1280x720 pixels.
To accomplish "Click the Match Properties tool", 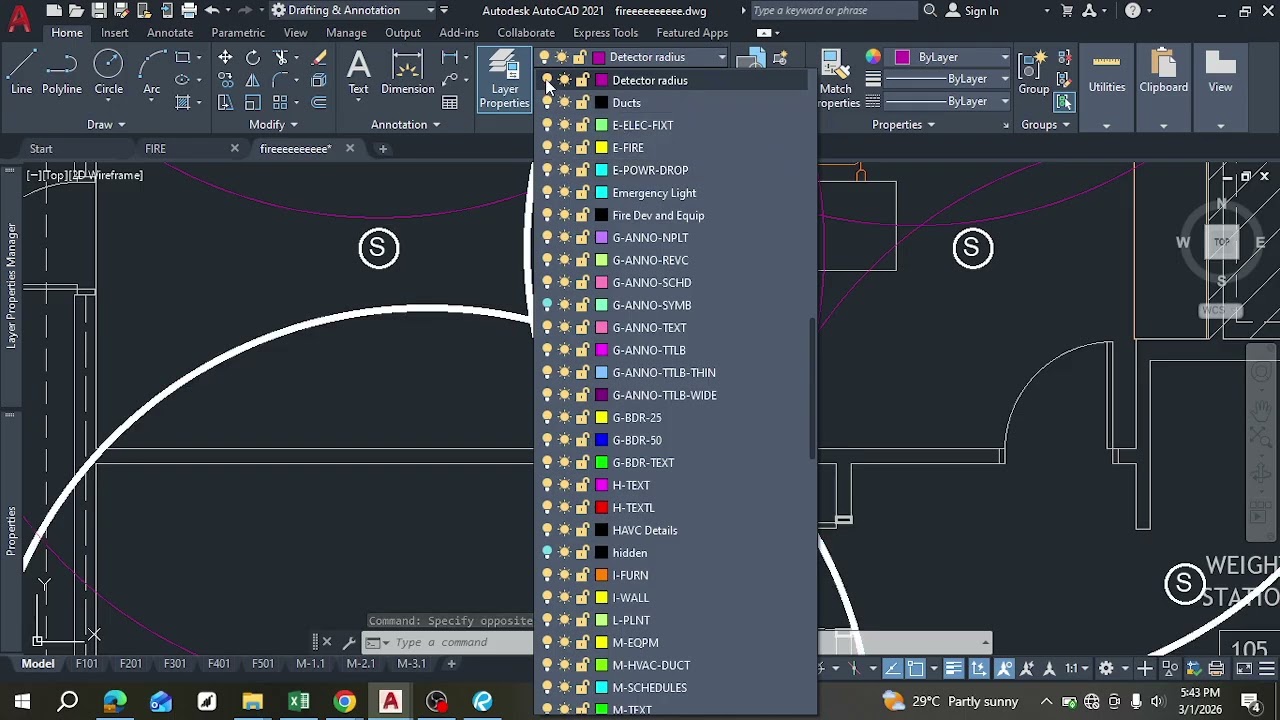I will [x=836, y=80].
